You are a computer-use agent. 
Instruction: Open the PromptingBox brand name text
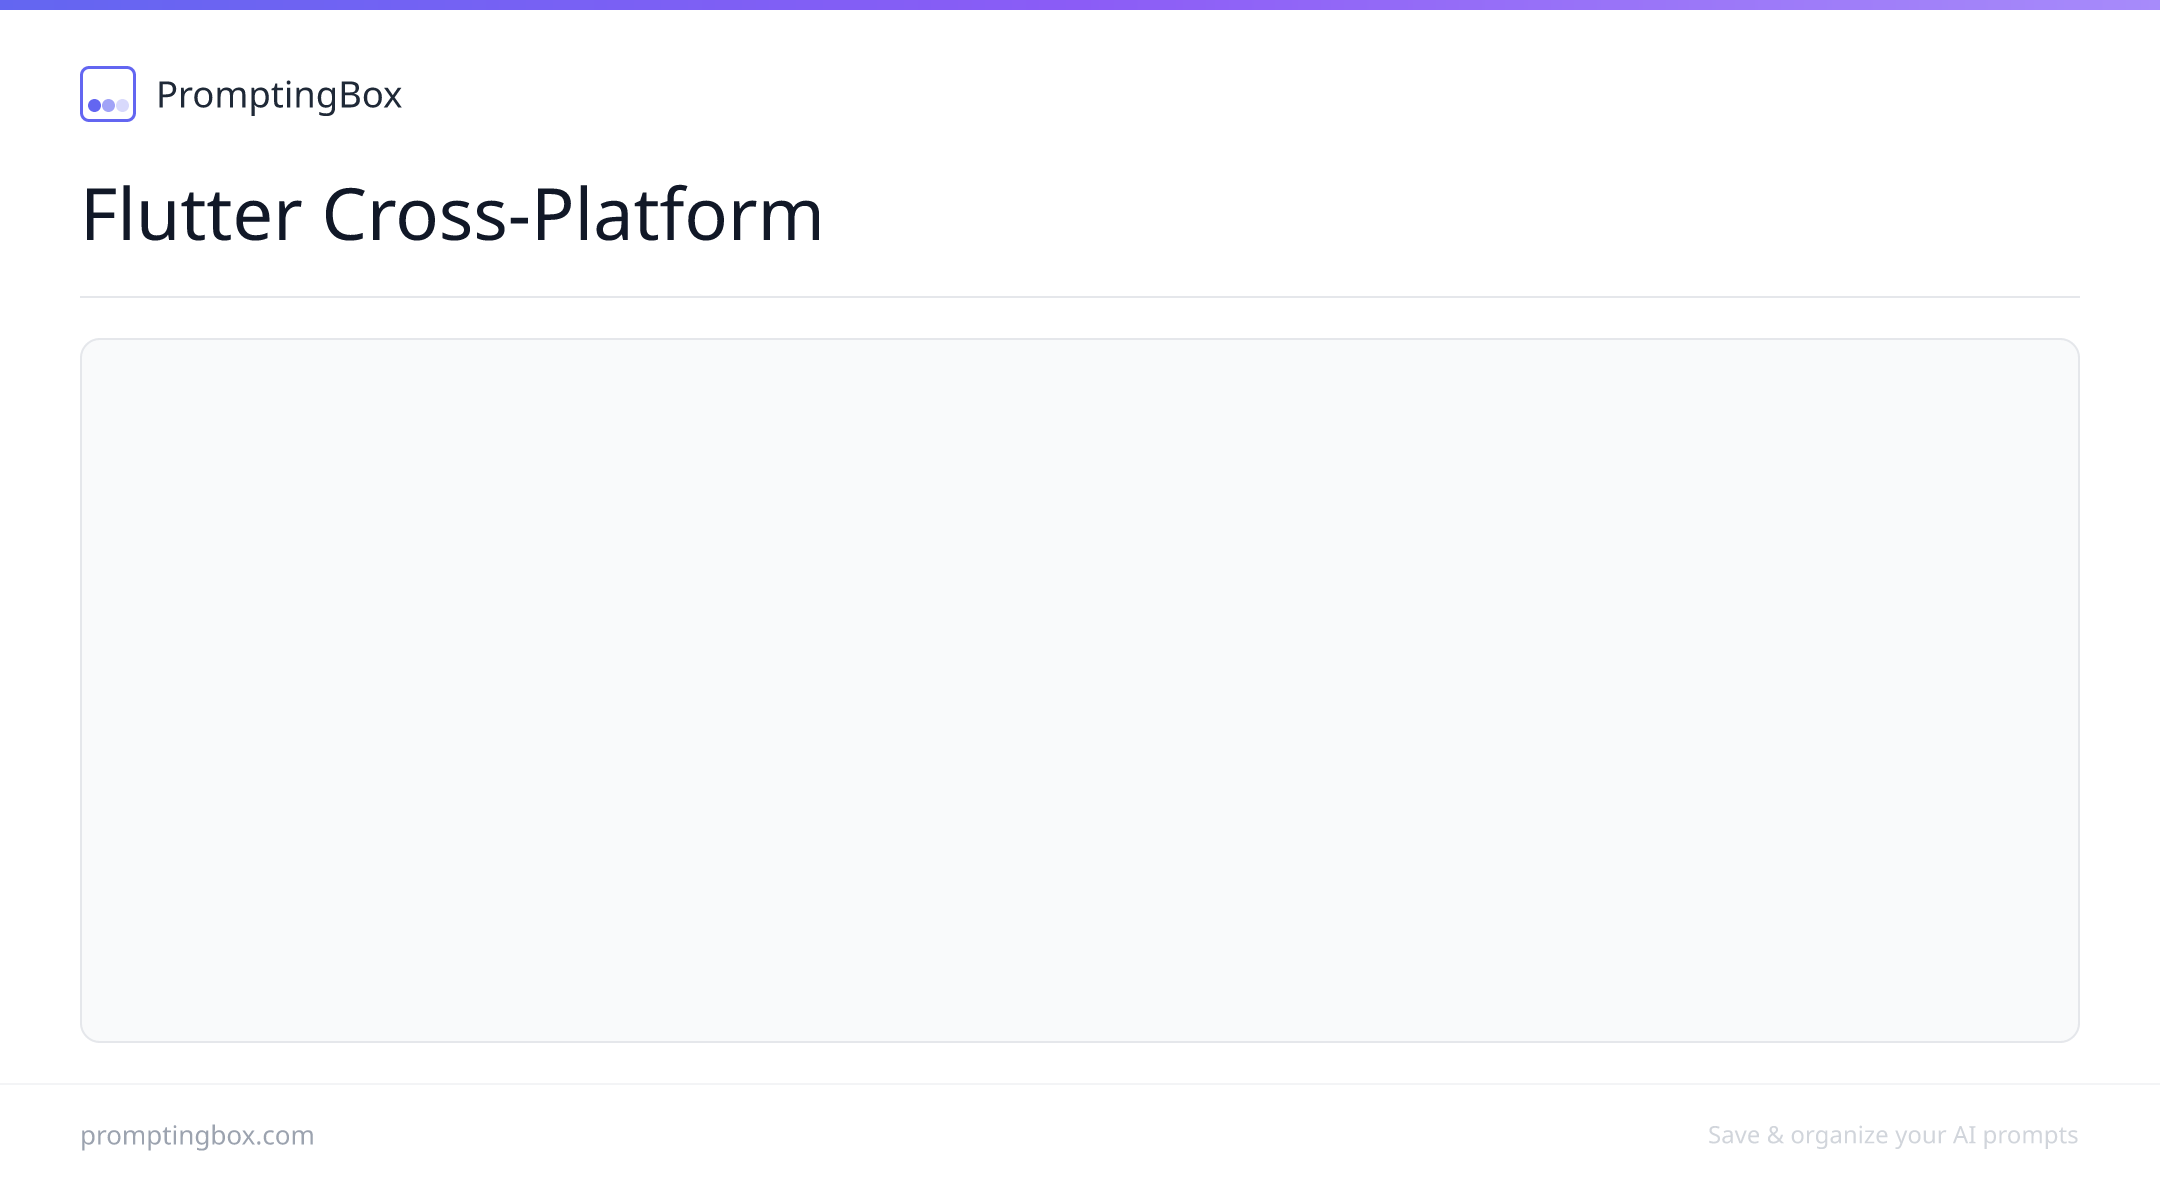pyautogui.click(x=279, y=95)
